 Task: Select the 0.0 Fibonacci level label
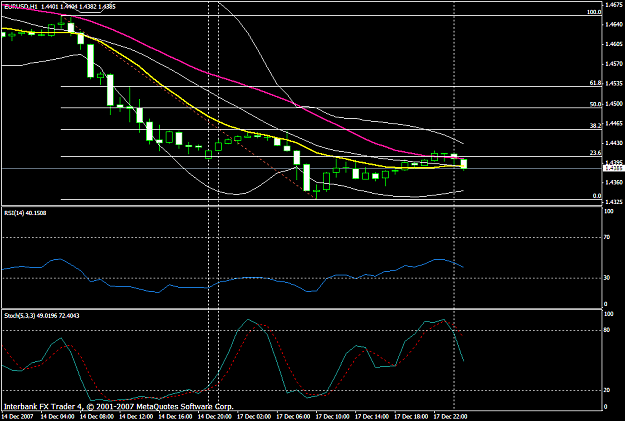pos(596,196)
